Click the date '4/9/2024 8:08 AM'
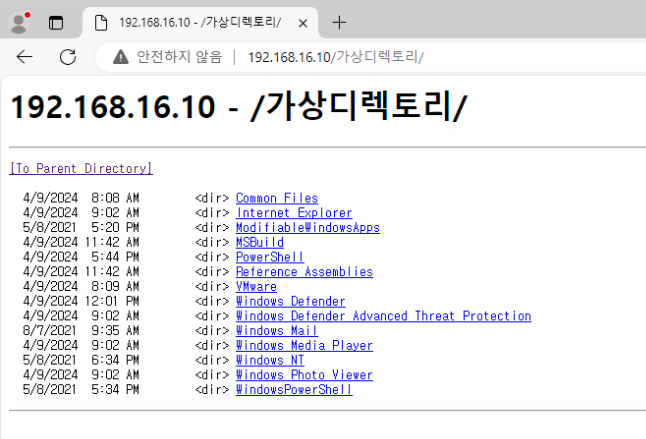The width and height of the screenshot is (646, 439). point(81,198)
